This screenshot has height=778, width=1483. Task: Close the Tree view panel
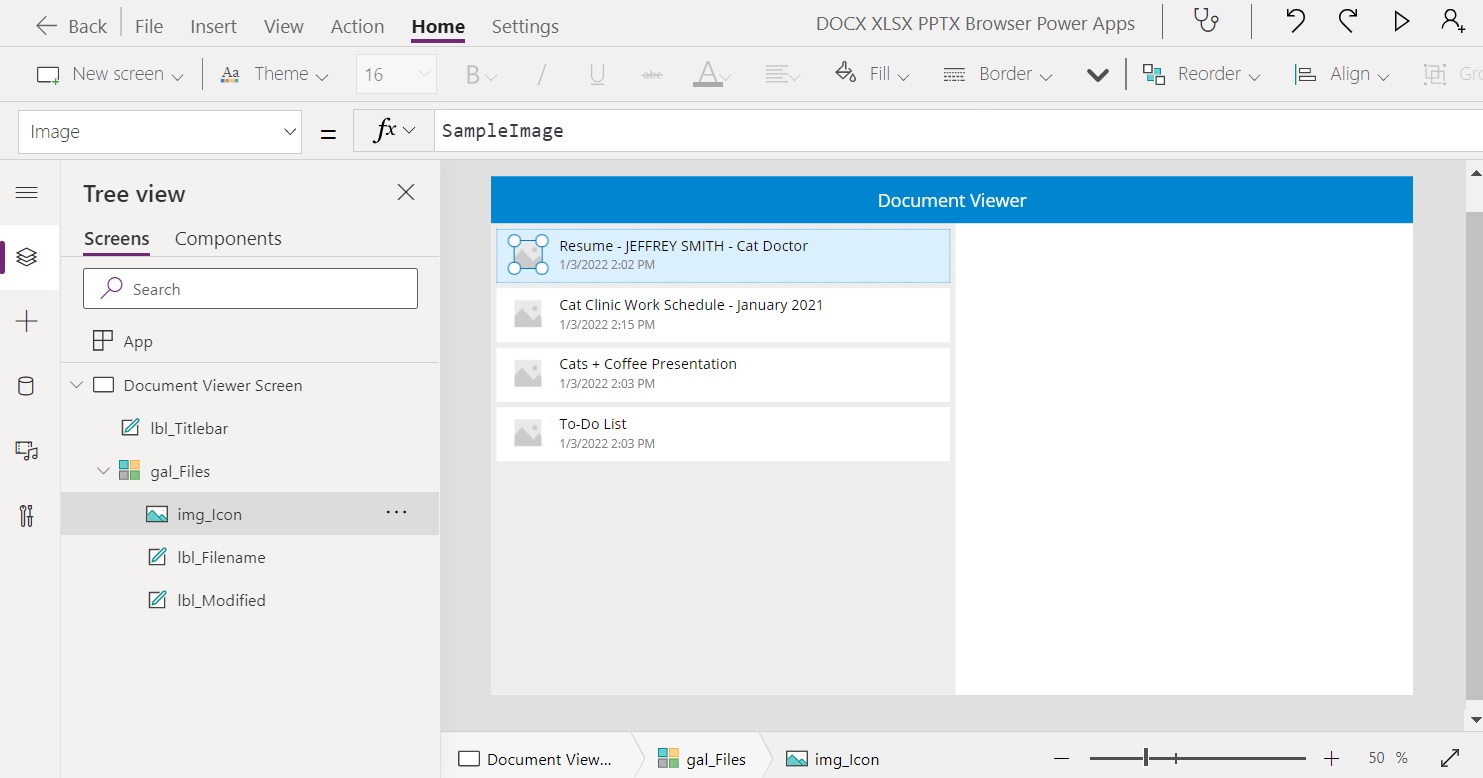click(x=406, y=192)
